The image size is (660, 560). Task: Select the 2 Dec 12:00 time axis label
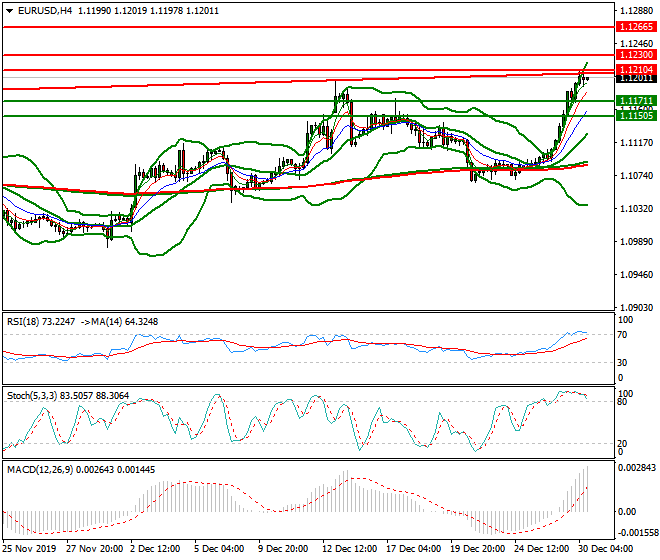[155, 549]
